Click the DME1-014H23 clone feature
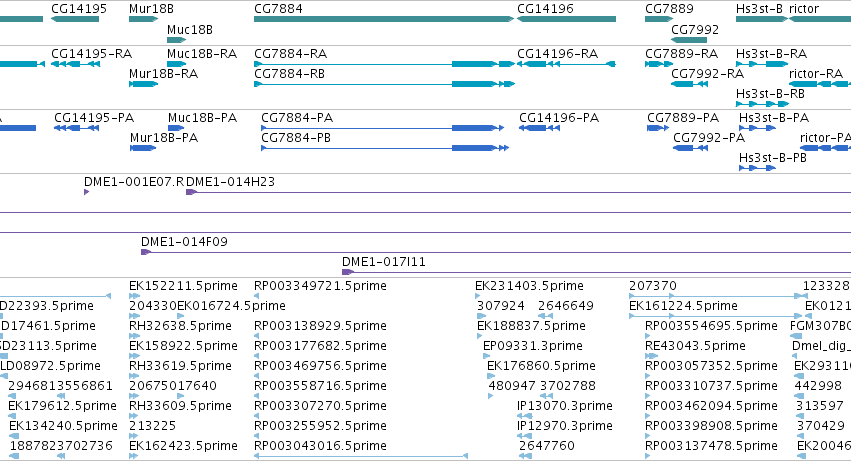The width and height of the screenshot is (851, 461). [518, 192]
